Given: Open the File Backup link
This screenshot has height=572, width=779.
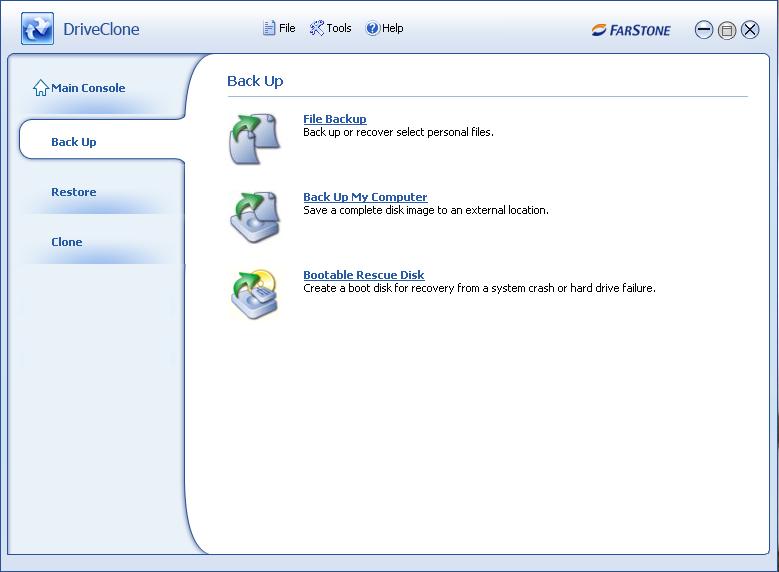Looking at the screenshot, I should click(x=335, y=119).
